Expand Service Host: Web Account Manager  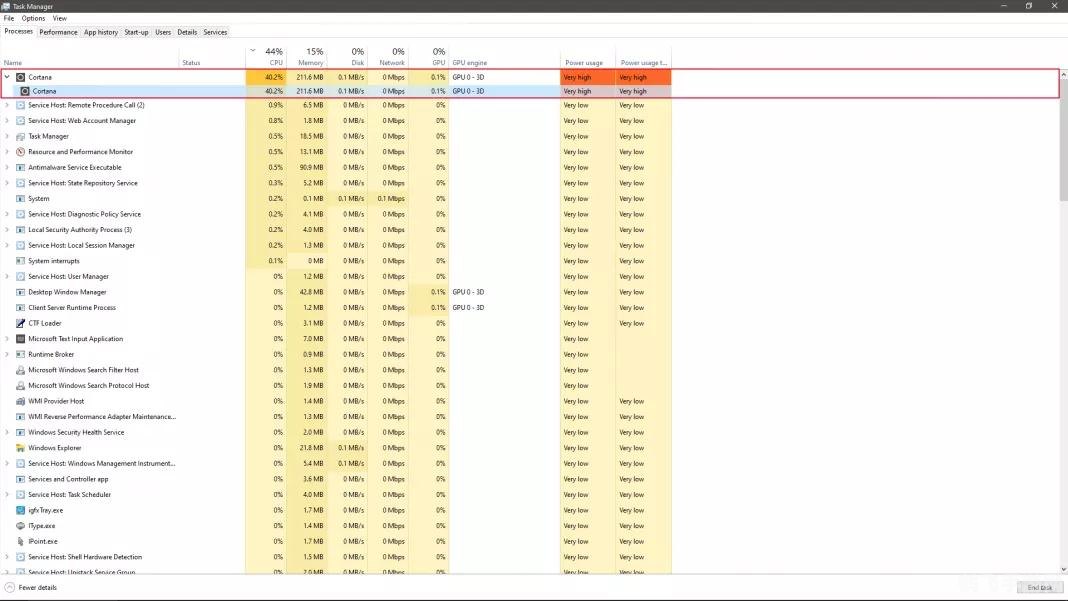(7, 121)
